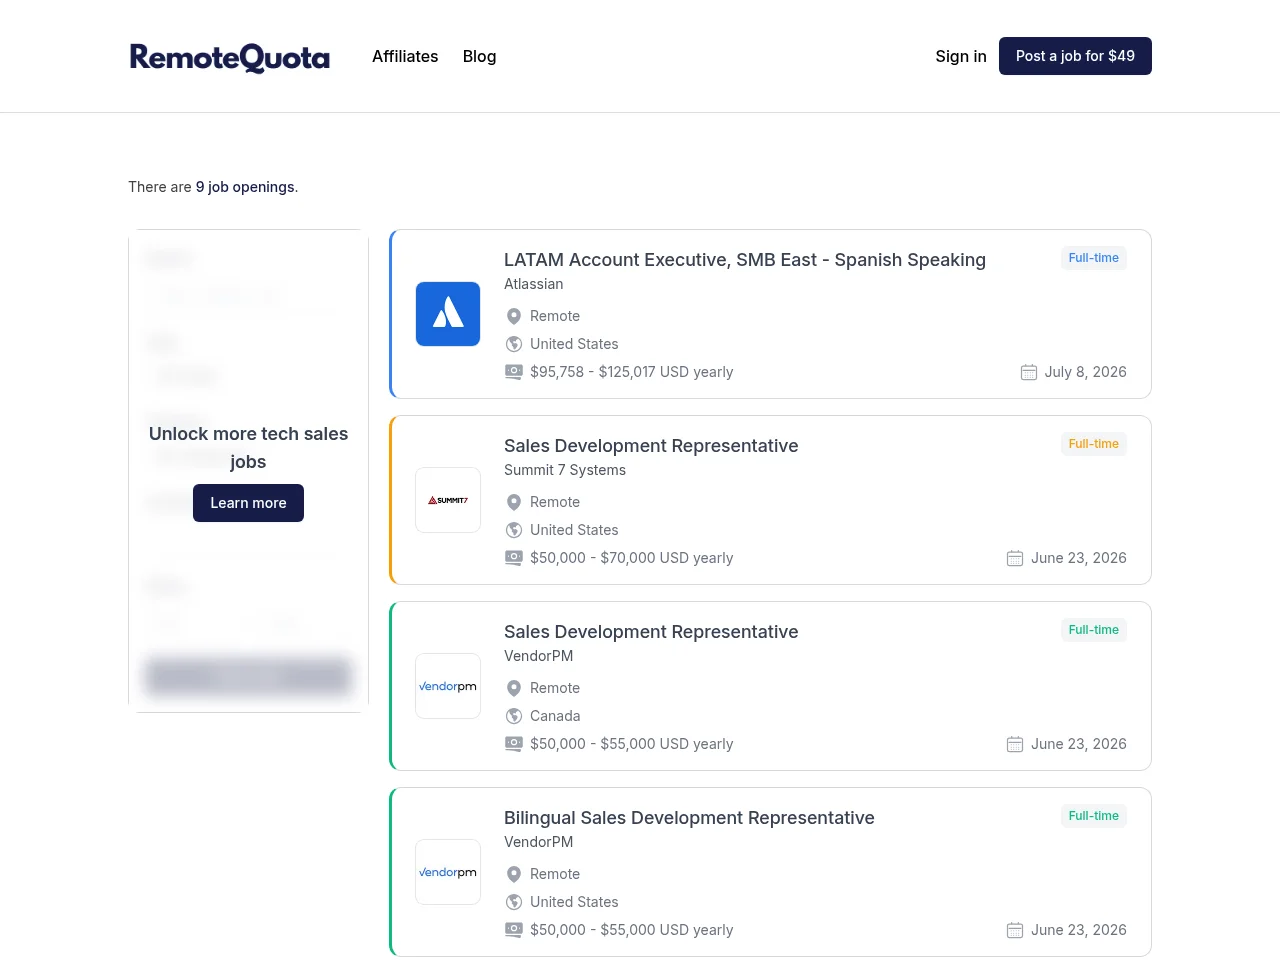This screenshot has height=960, width=1280.
Task: Click VendorPM logo on Bilingual Sales card
Action: 448,872
